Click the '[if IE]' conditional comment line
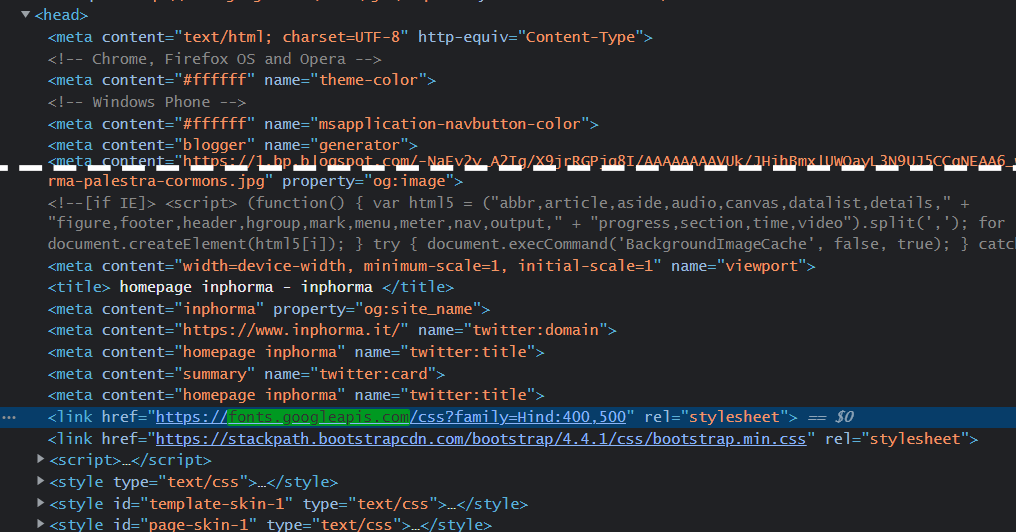This screenshot has height=532, width=1016. [508, 203]
